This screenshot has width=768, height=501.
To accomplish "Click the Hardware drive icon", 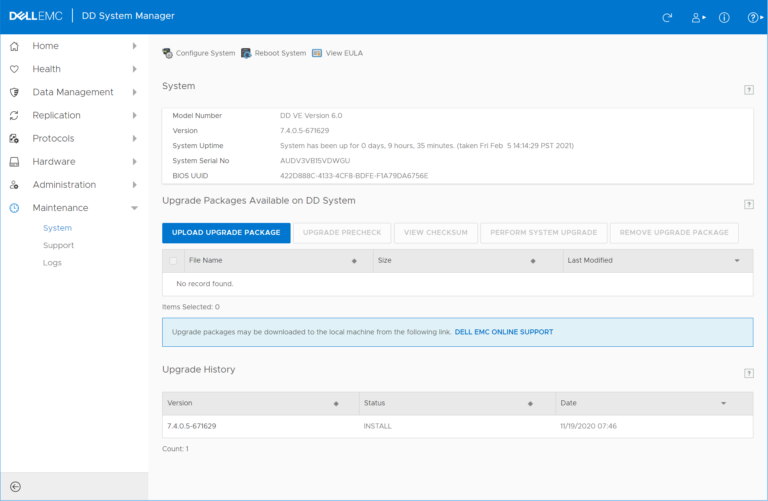I will point(14,162).
